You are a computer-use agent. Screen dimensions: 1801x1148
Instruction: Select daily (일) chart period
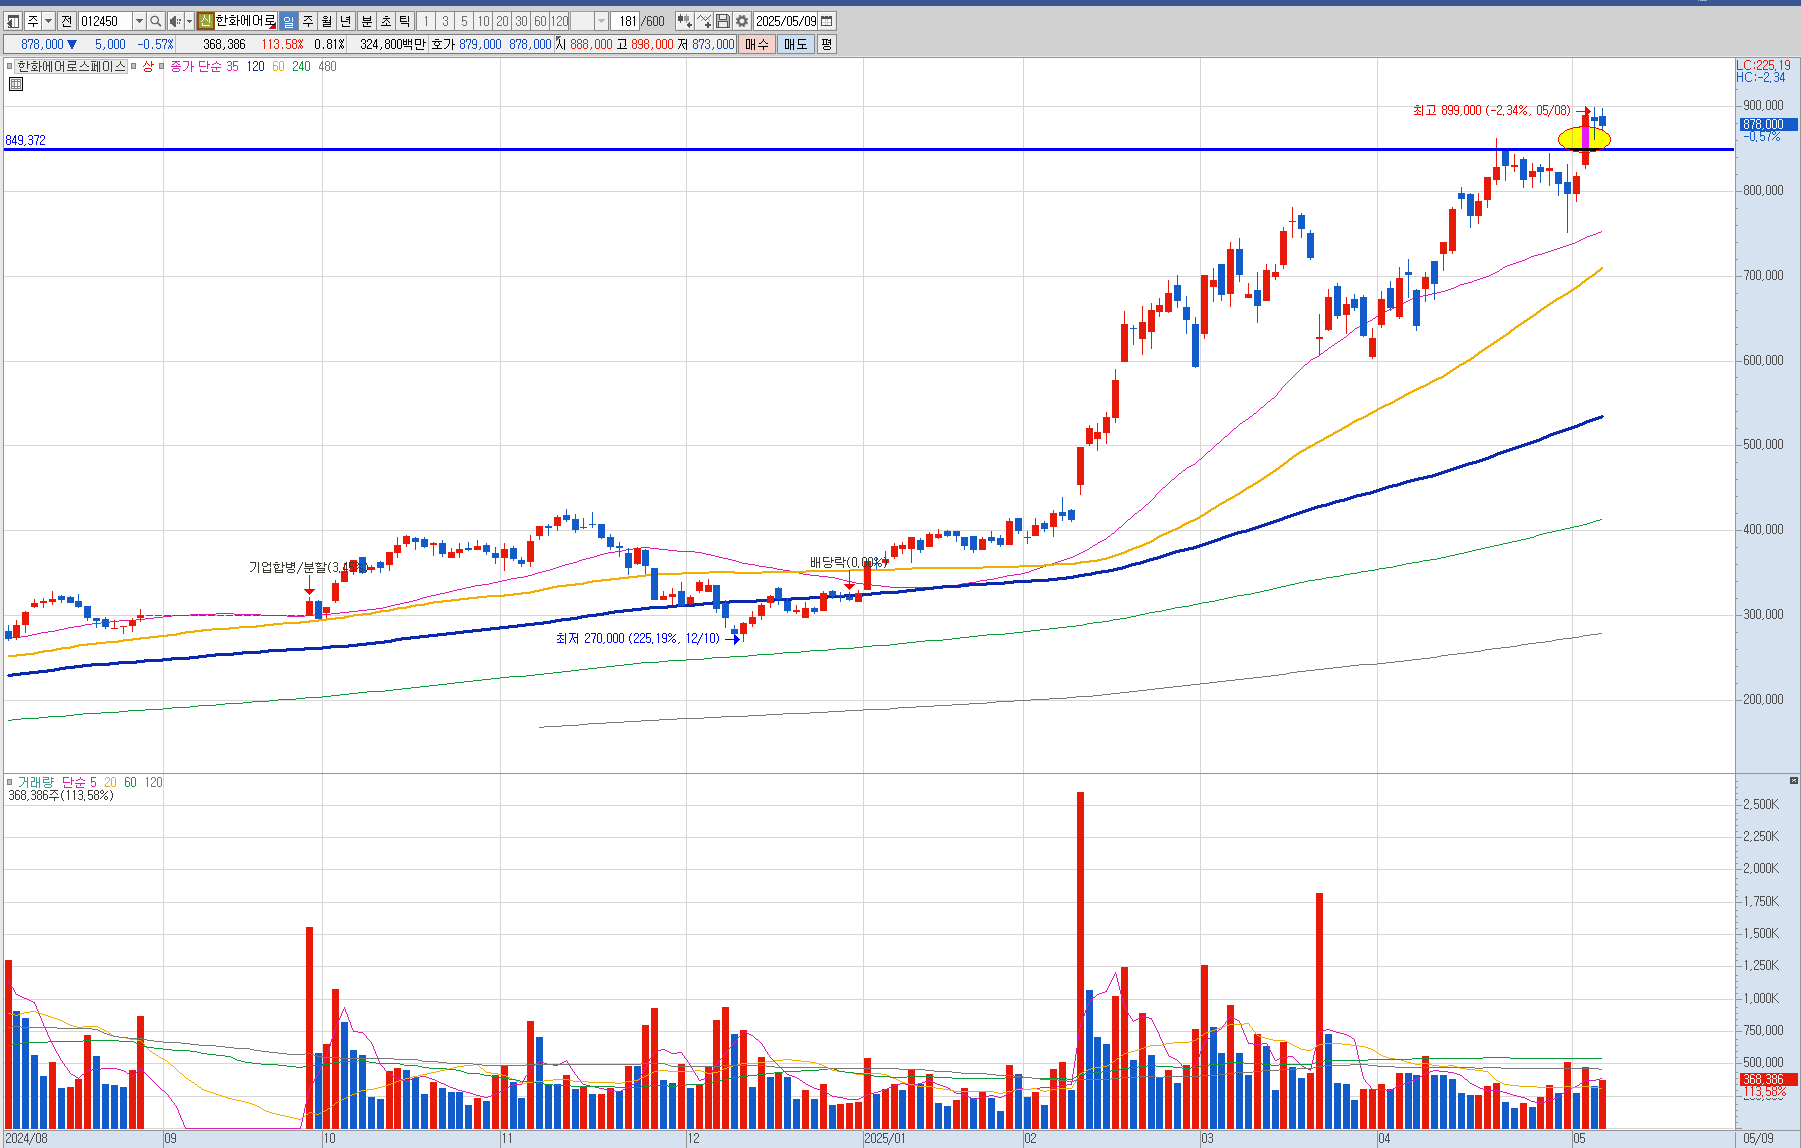(x=288, y=21)
